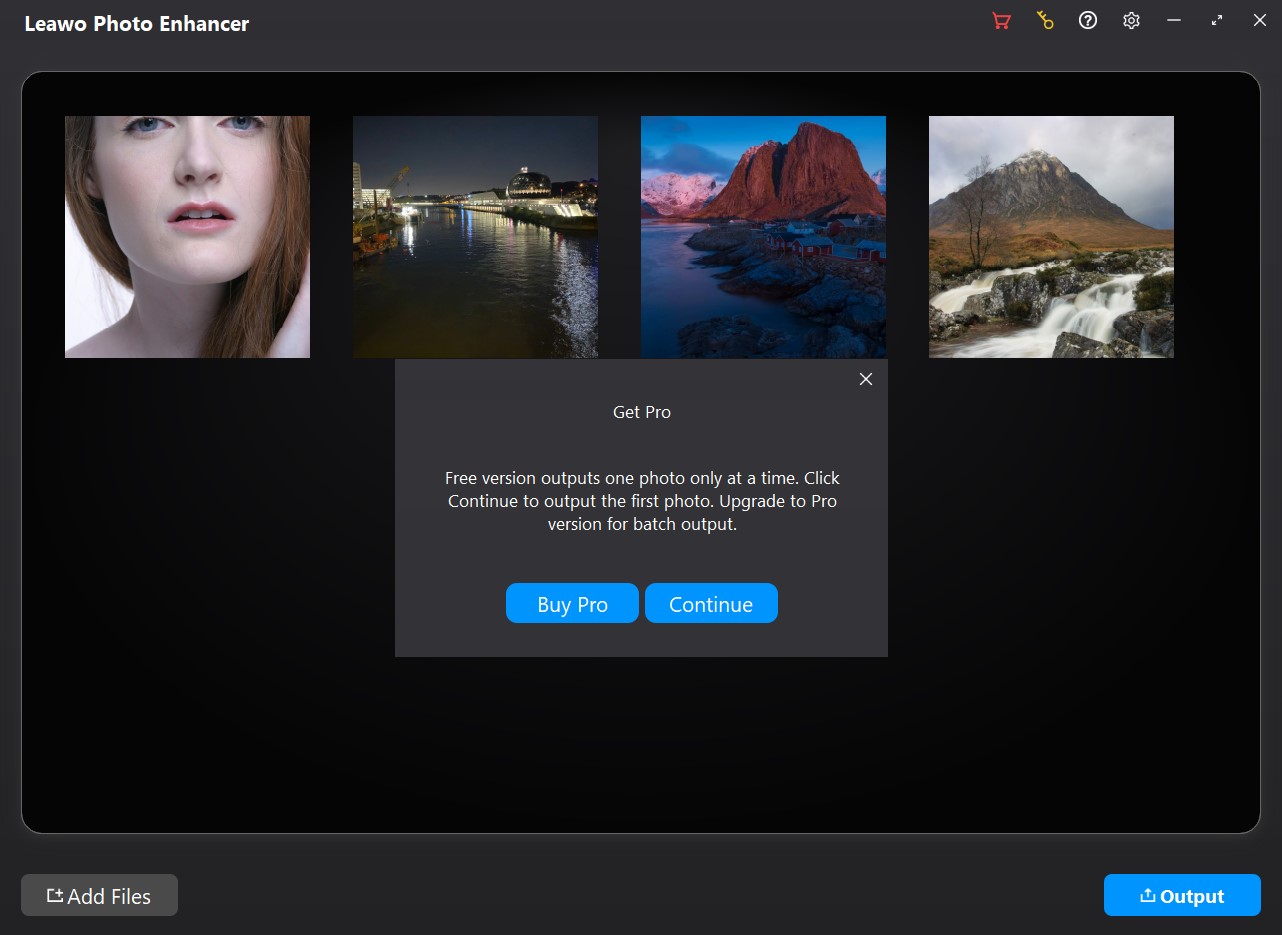Pick the waterfall mountain photo thumbnail
This screenshot has height=935, width=1282.
pos(1051,237)
